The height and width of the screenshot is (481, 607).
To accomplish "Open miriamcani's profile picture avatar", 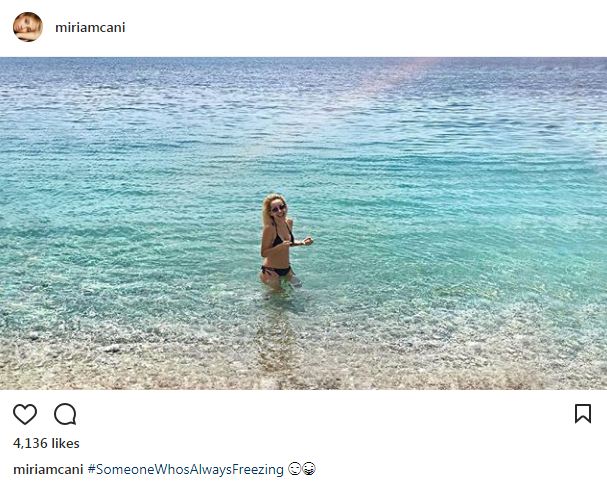I will pyautogui.click(x=28, y=27).
